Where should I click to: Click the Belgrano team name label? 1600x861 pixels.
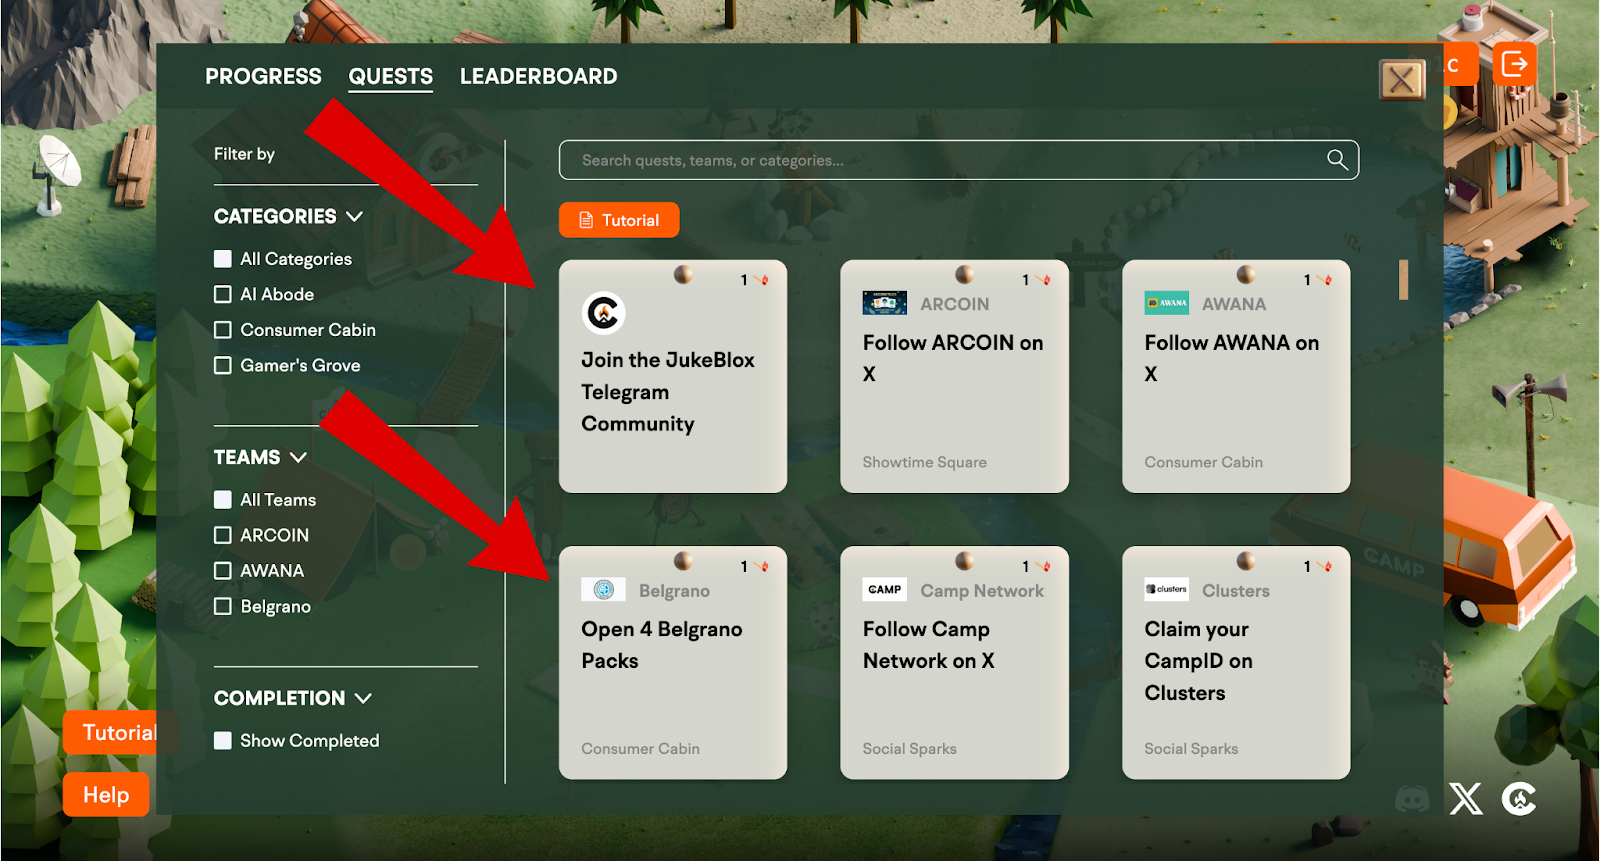point(674,591)
